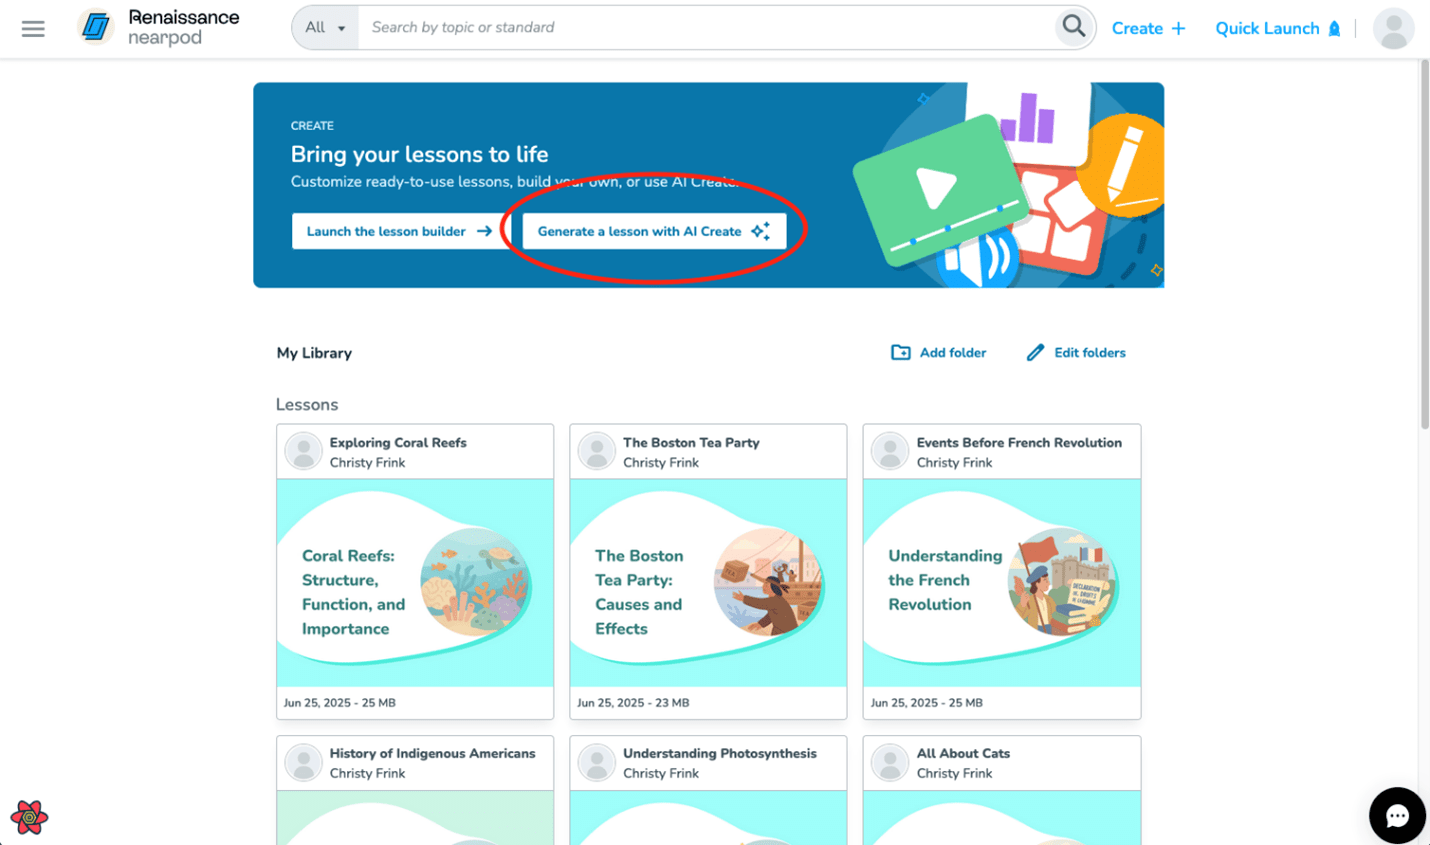The image size is (1430, 845).
Task: Select the Lessons section label
Action: (x=307, y=404)
